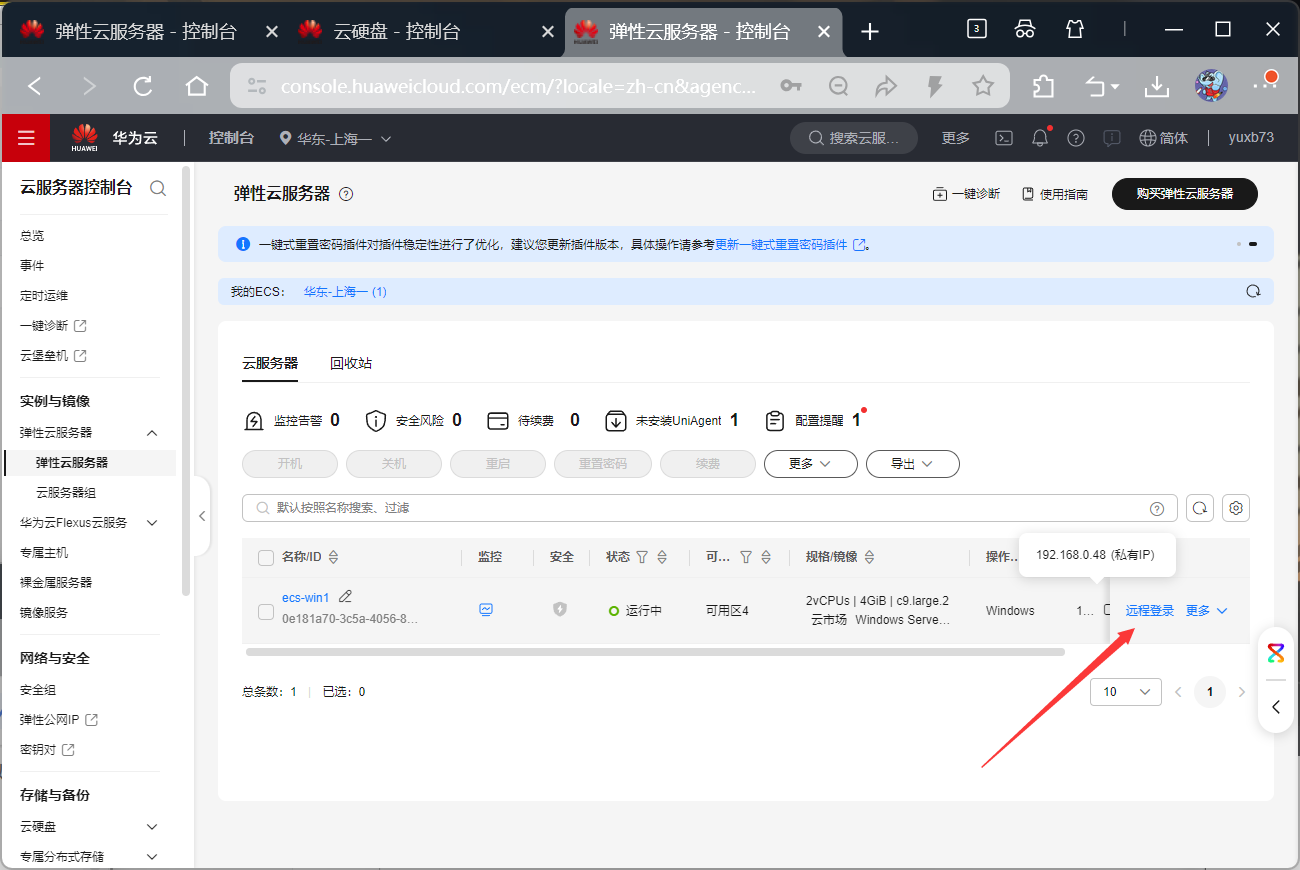The height and width of the screenshot is (870, 1300).
Task: Open the notifications bell
Action: pos(1041,138)
